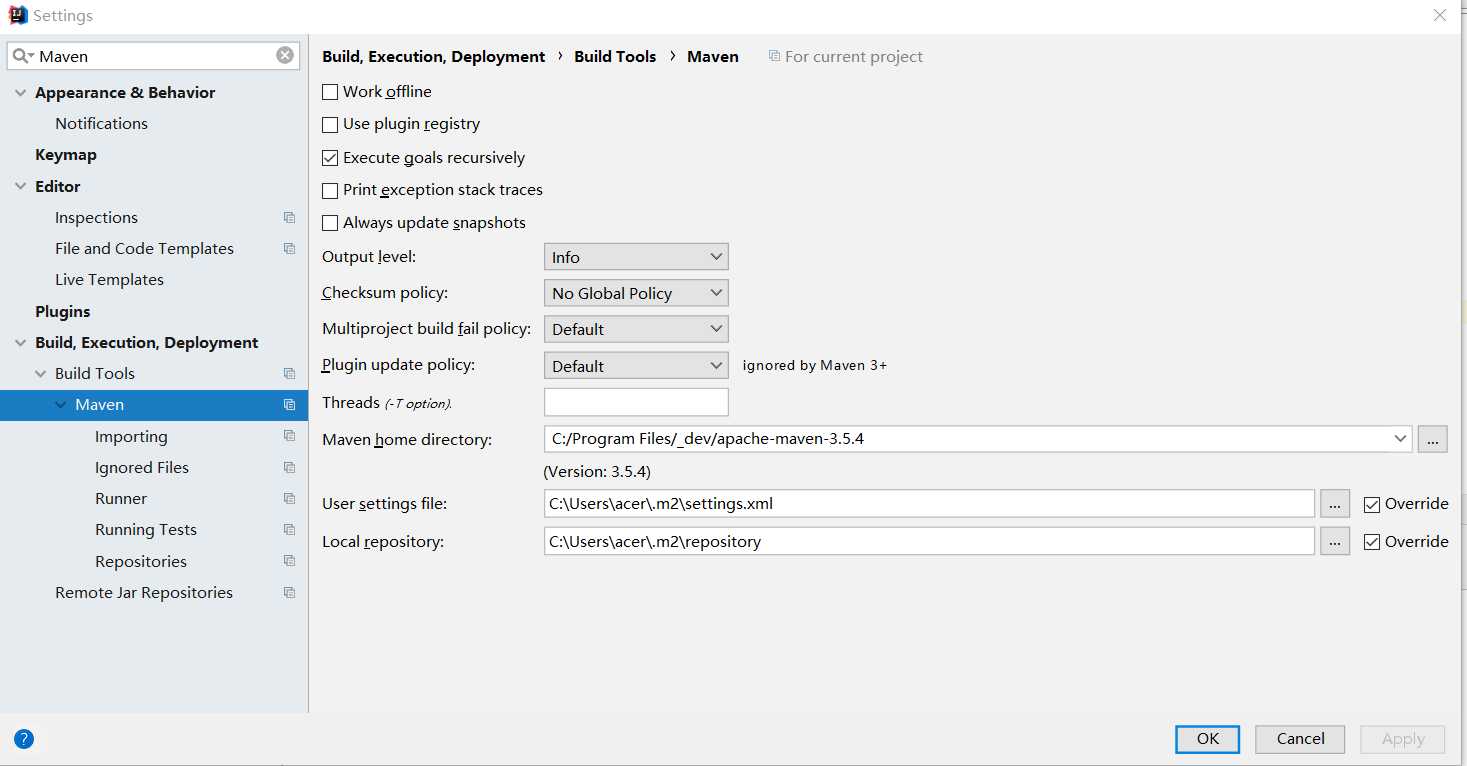Select Importing under Maven
Viewport: 1467px width, 766px height.
click(x=131, y=437)
